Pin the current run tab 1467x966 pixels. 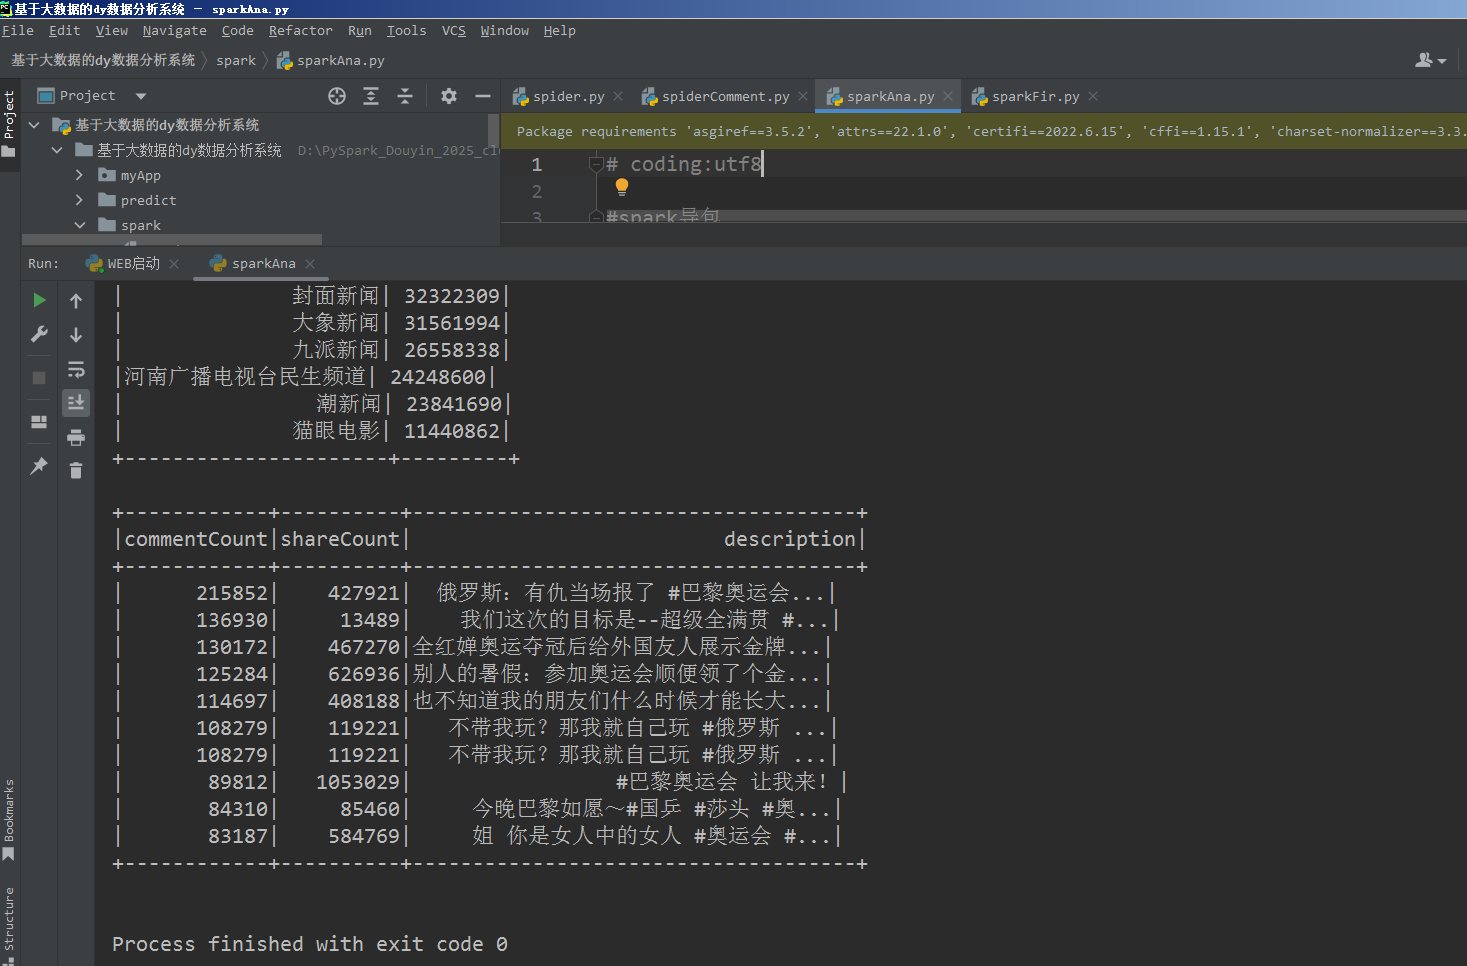coord(39,466)
